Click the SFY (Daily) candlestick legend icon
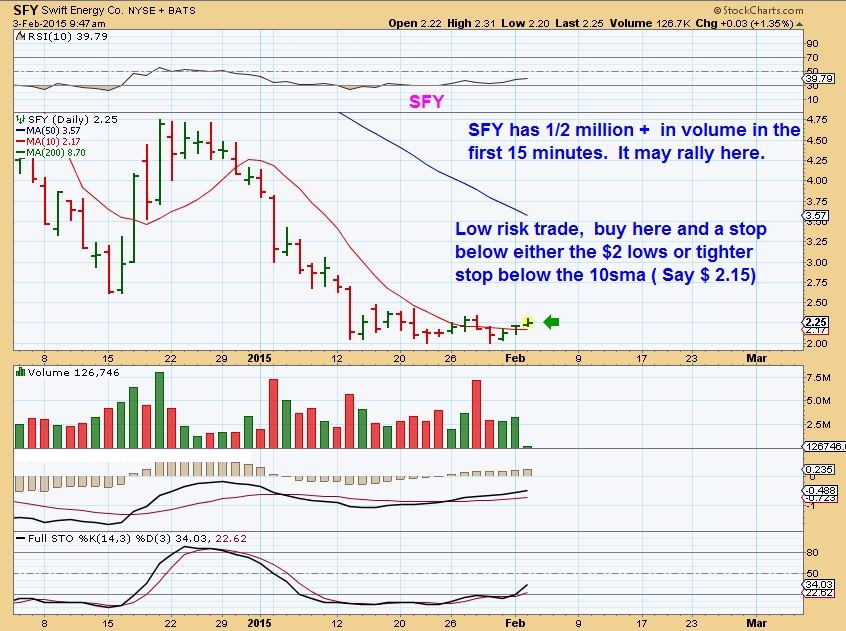 pos(21,119)
